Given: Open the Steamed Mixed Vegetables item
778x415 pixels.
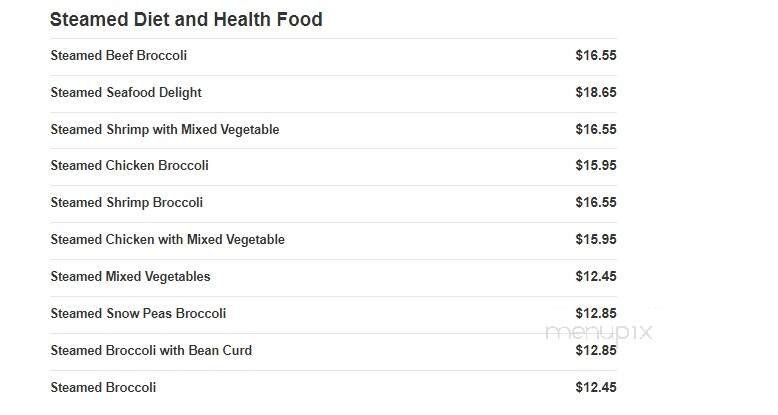Looking at the screenshot, I should [131, 277].
